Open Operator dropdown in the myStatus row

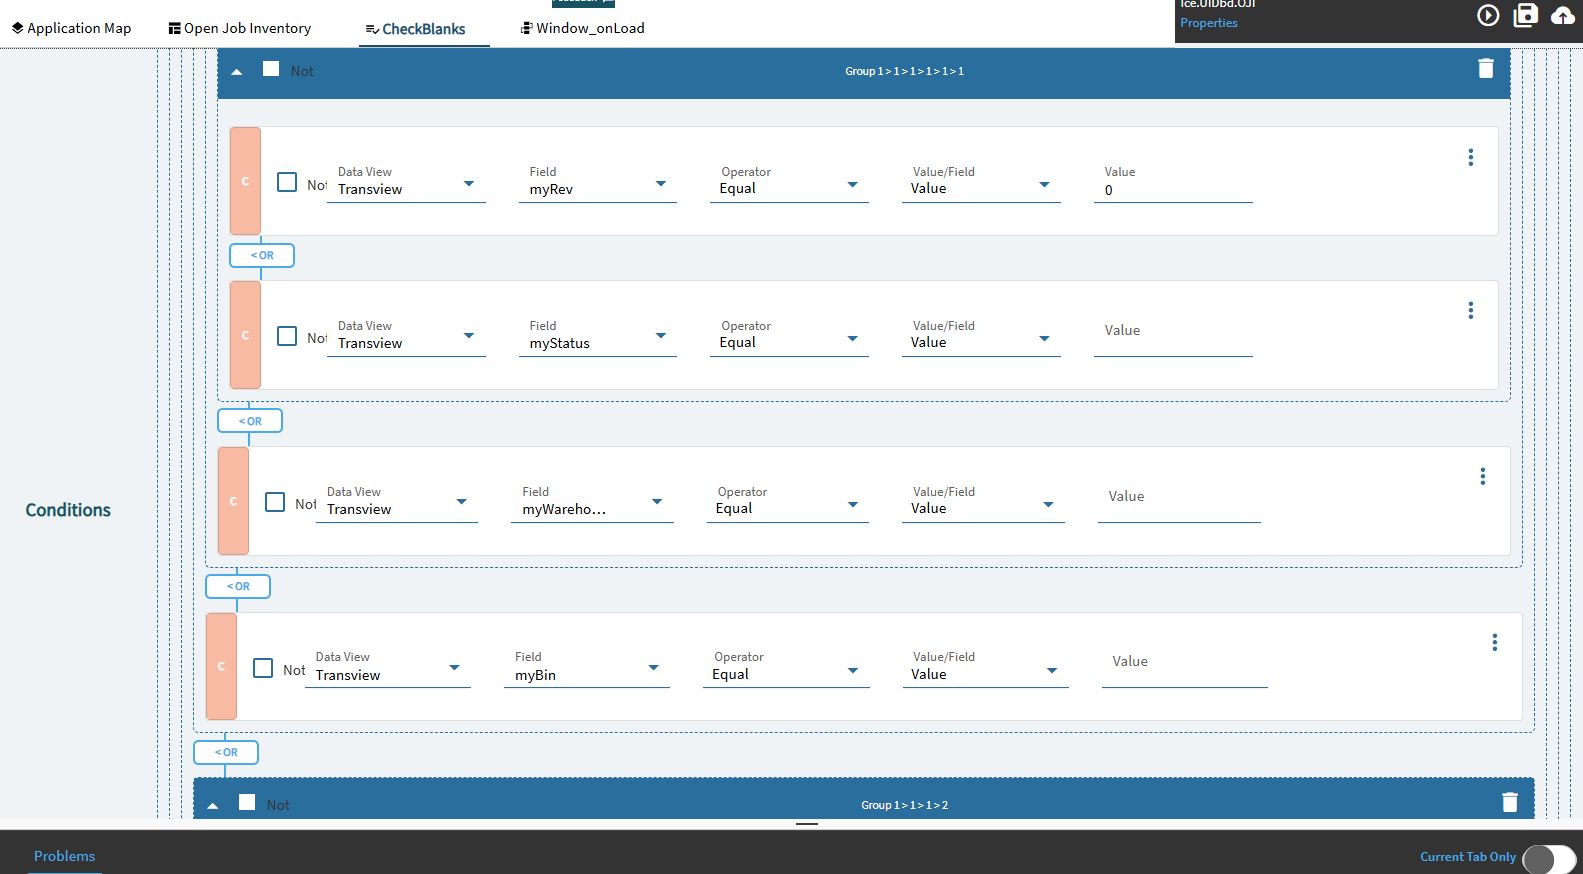(x=789, y=337)
